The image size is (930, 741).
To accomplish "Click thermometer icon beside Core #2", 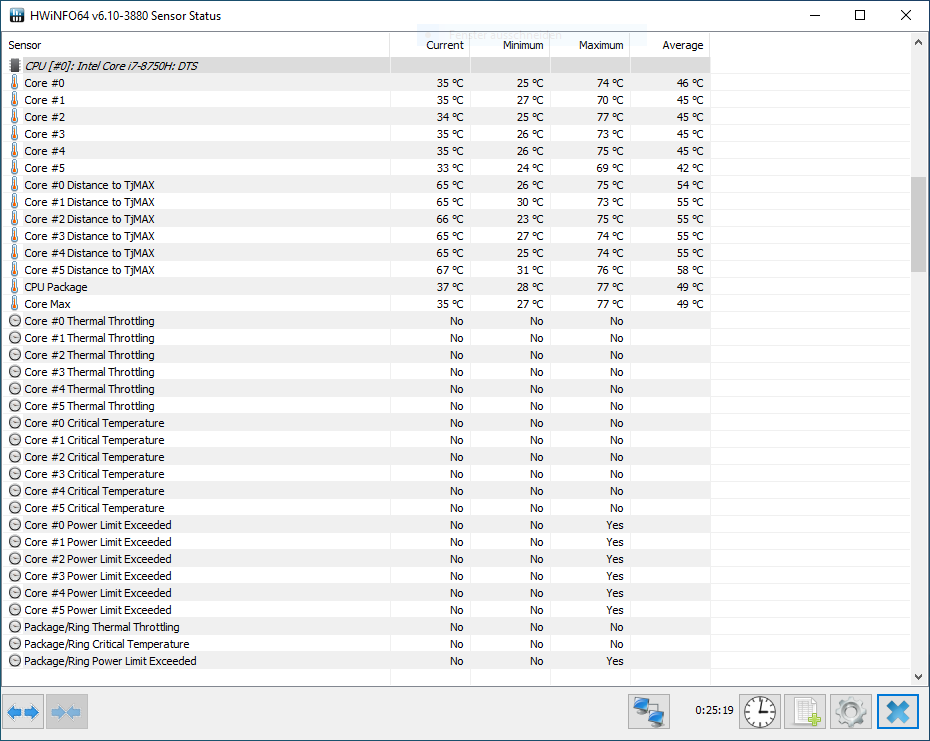I will 15,117.
